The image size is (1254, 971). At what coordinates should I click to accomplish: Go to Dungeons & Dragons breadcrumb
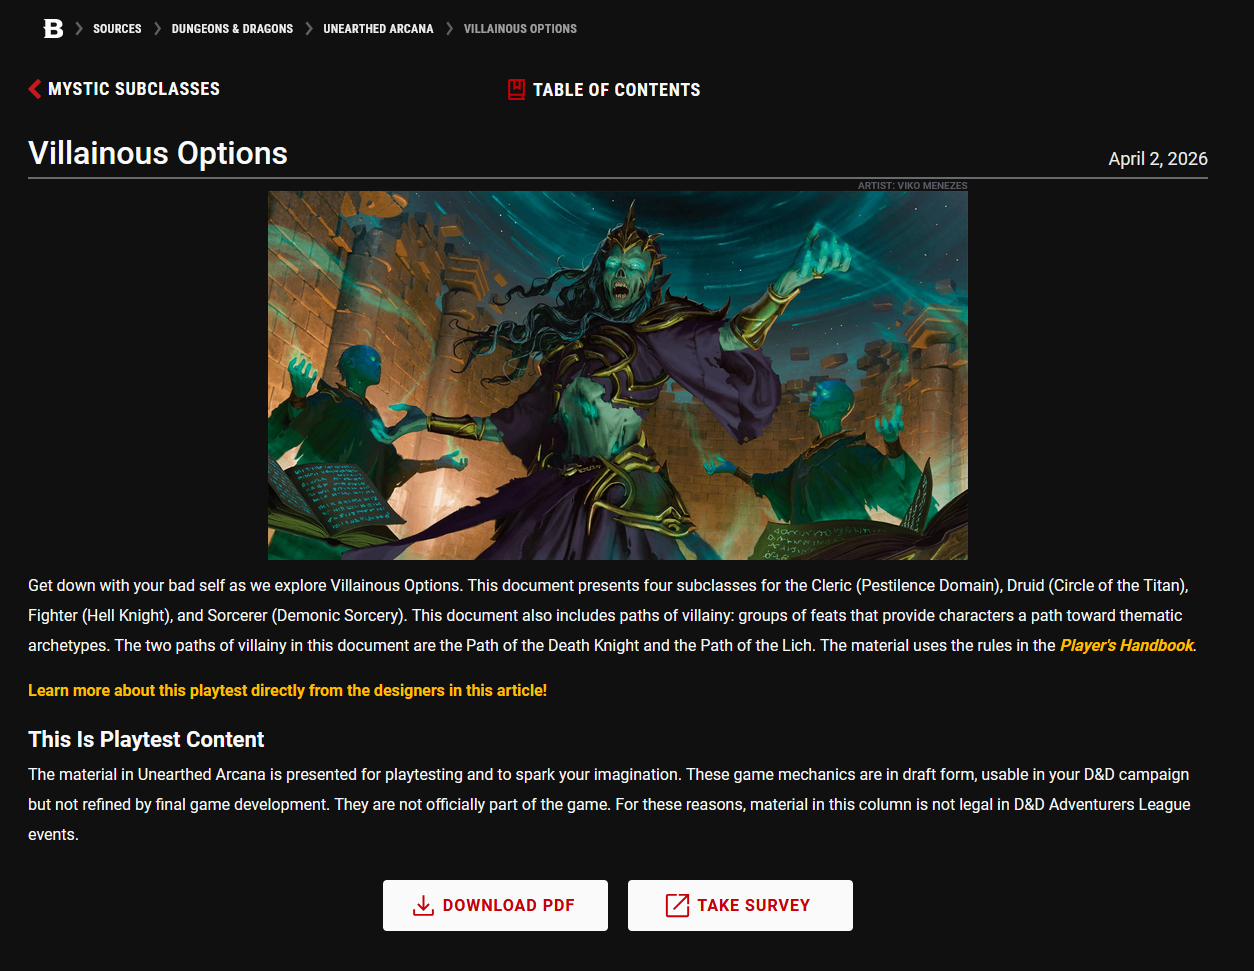[232, 29]
